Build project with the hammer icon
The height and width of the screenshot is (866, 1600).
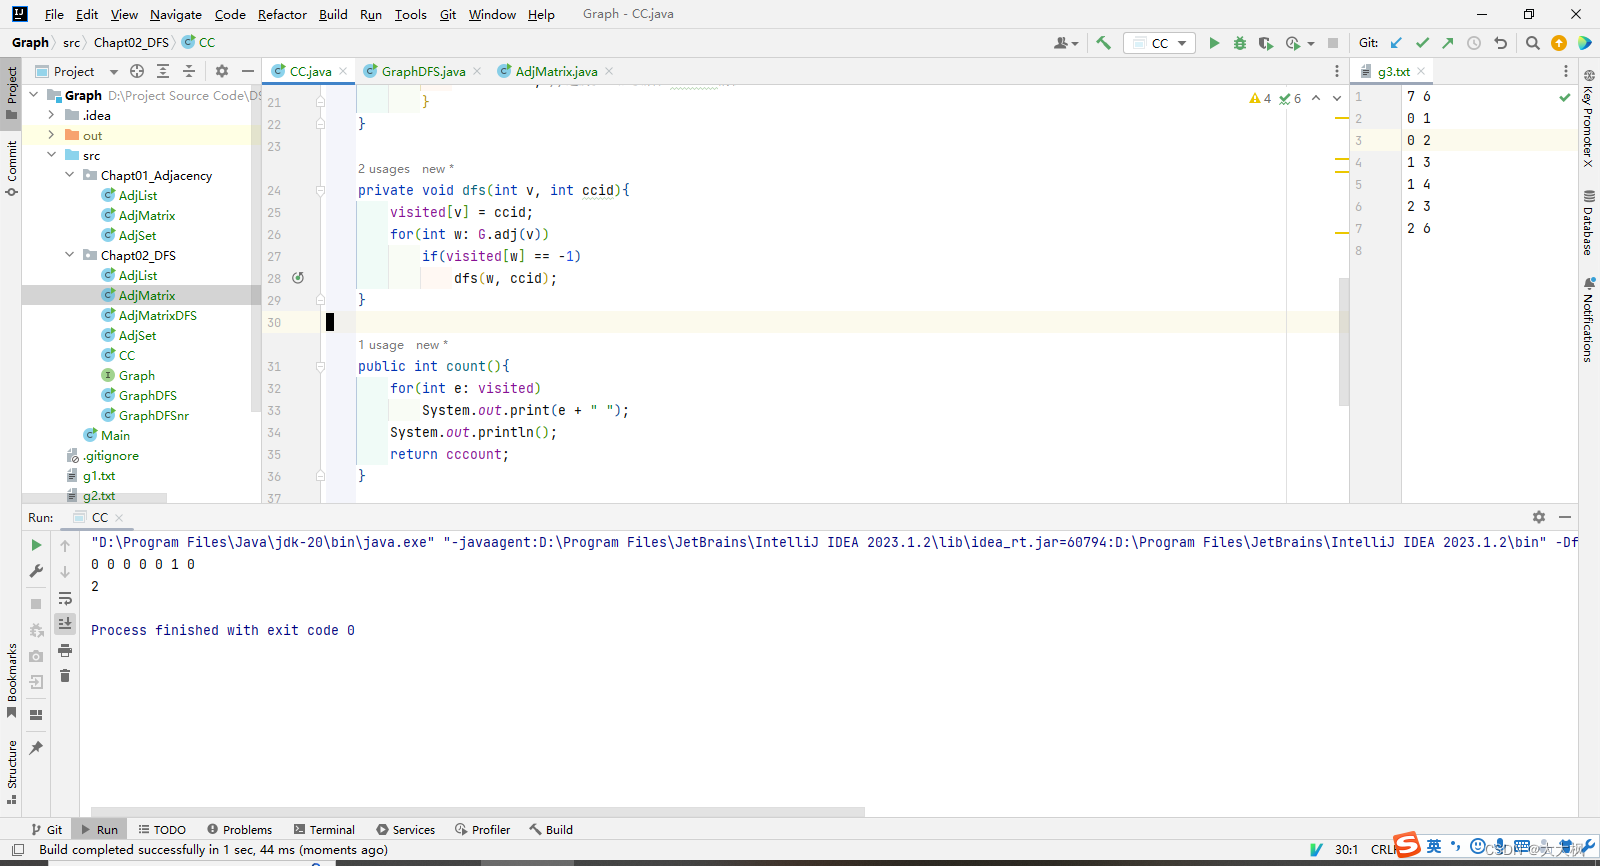(1104, 43)
